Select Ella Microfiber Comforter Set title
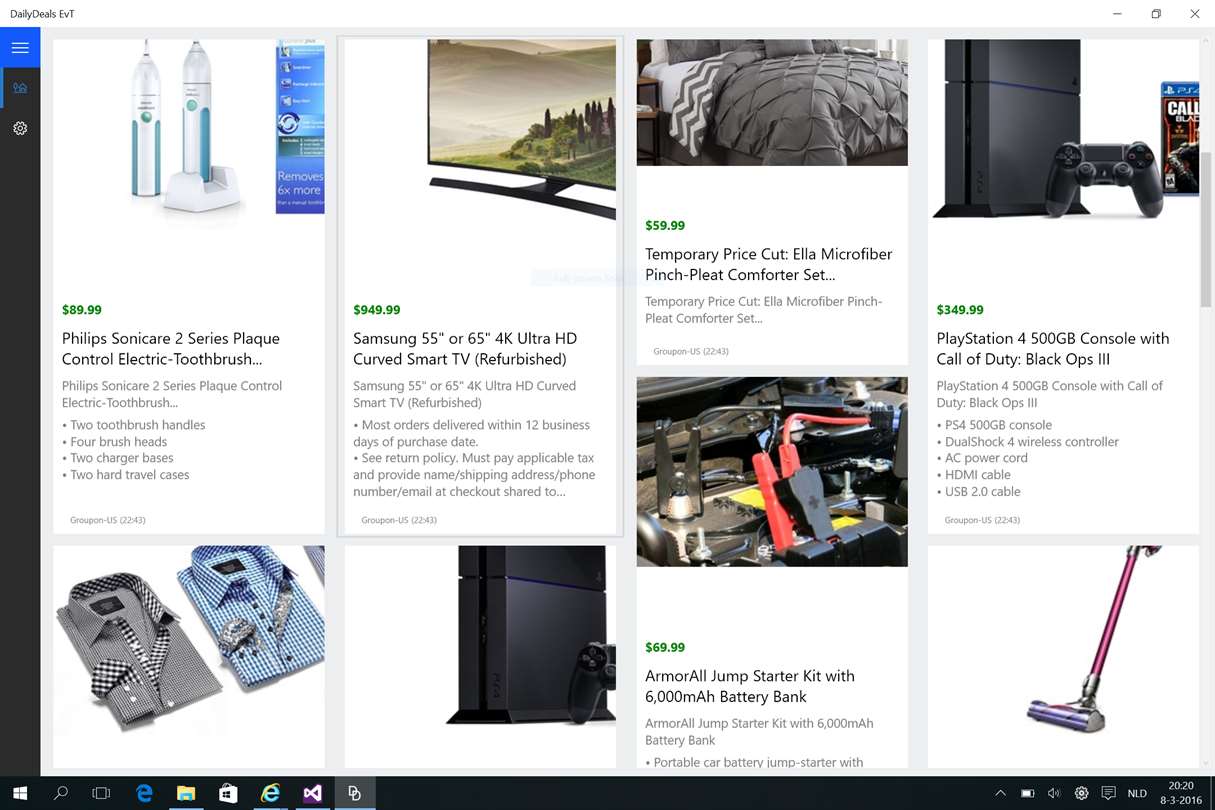Viewport: 1215px width, 810px height. coord(769,264)
